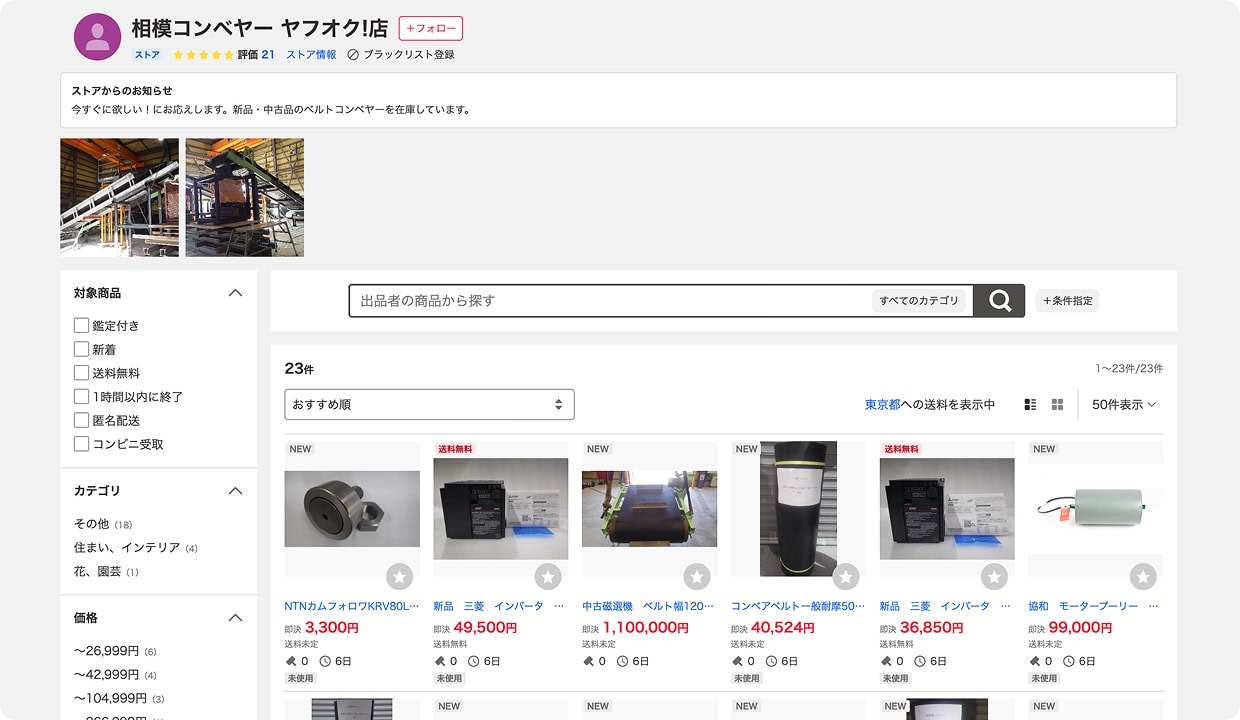Filter by price 〜104,999円
Image resolution: width=1240 pixels, height=720 pixels.
click(110, 699)
